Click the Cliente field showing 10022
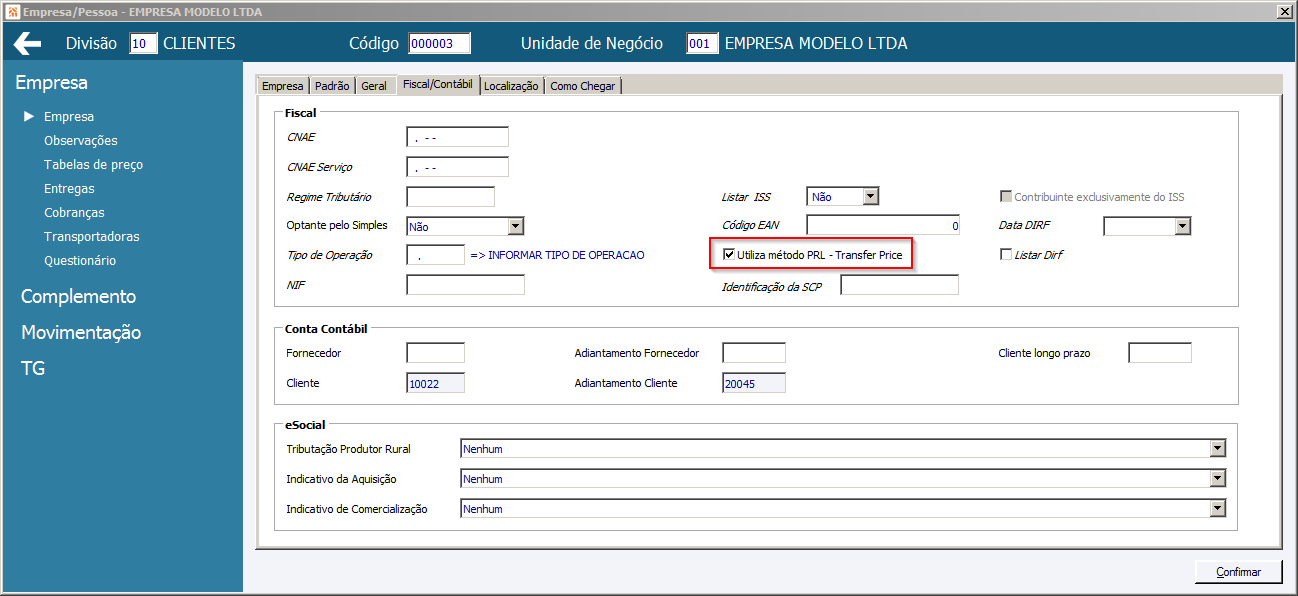 436,383
